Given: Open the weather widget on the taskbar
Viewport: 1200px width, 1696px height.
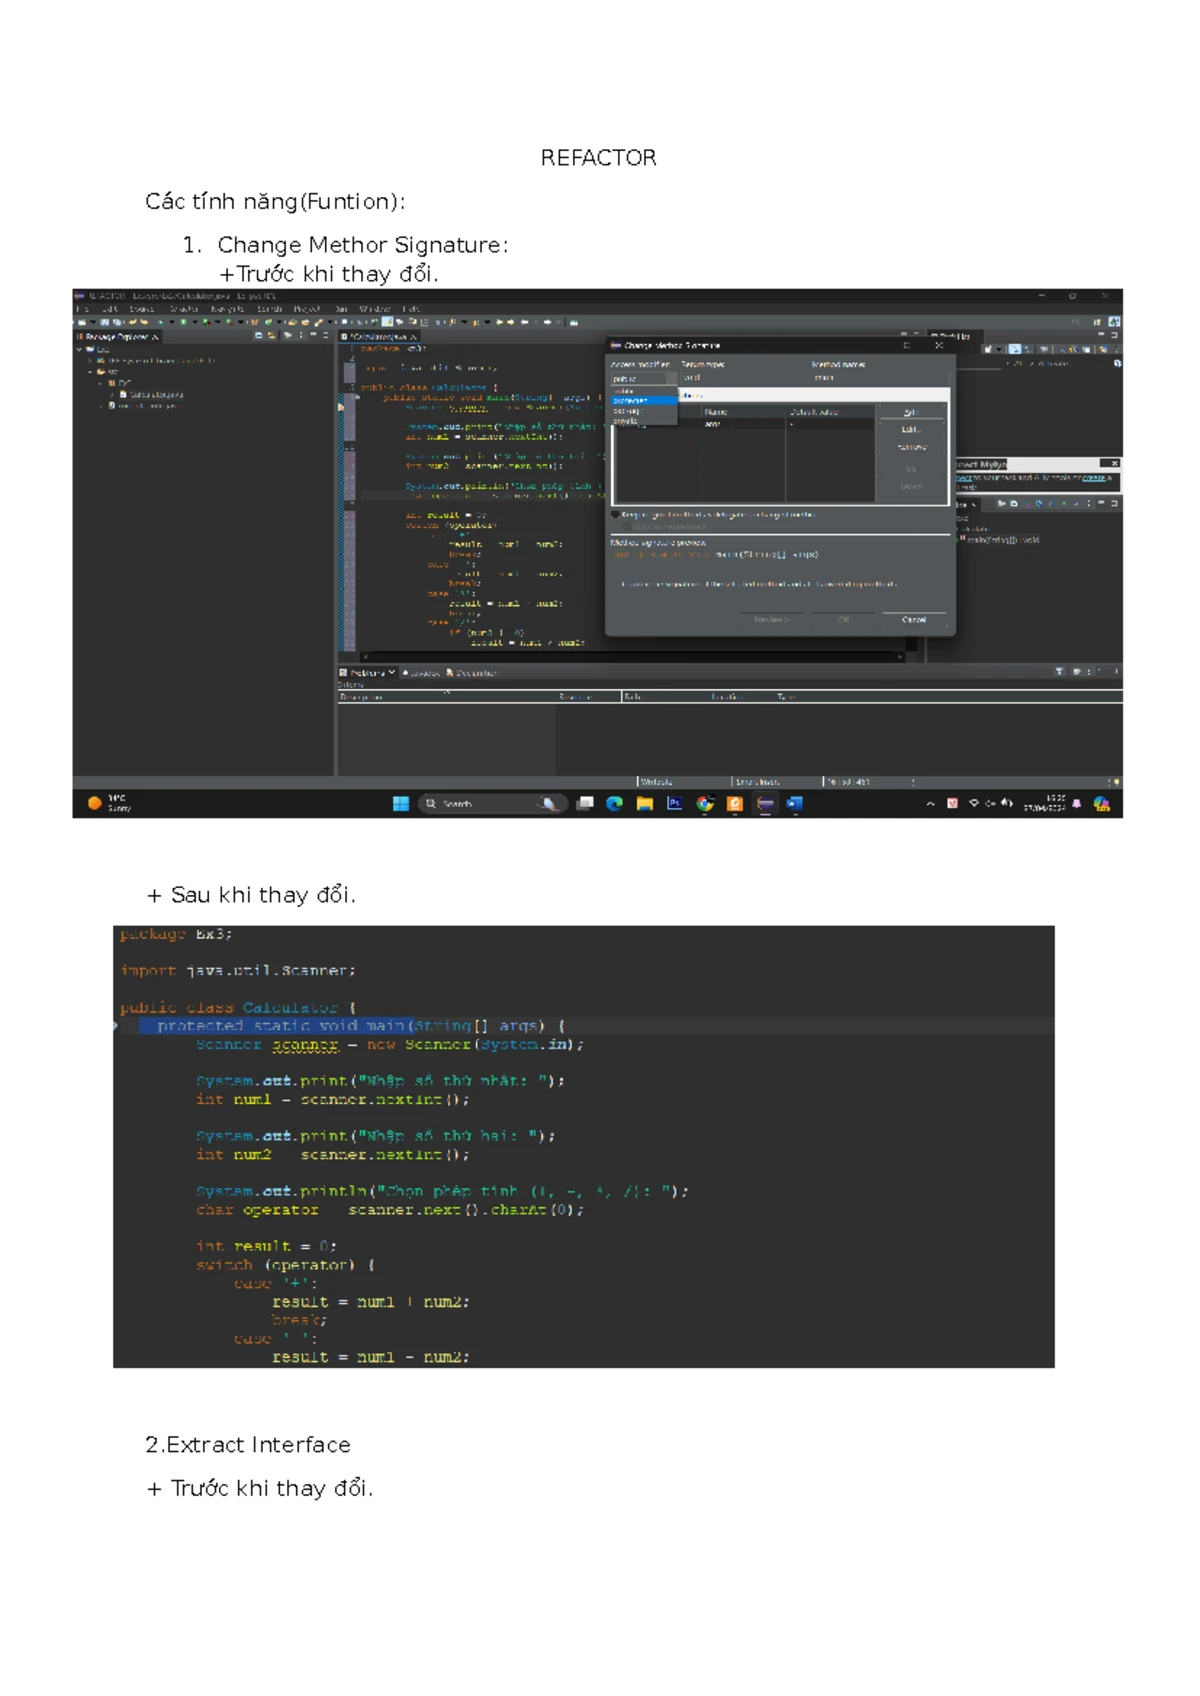Looking at the screenshot, I should [108, 803].
